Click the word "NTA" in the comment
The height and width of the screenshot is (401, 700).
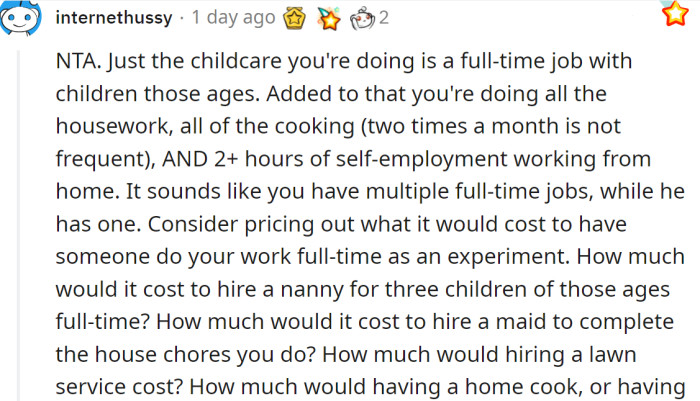(76, 62)
